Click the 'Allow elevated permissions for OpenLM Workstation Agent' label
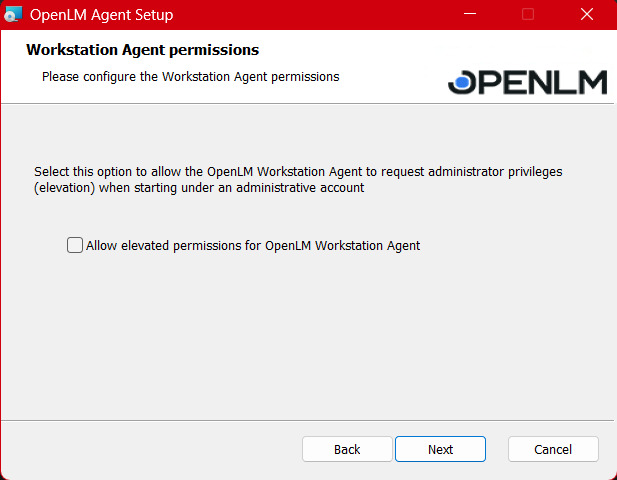 pyautogui.click(x=253, y=245)
